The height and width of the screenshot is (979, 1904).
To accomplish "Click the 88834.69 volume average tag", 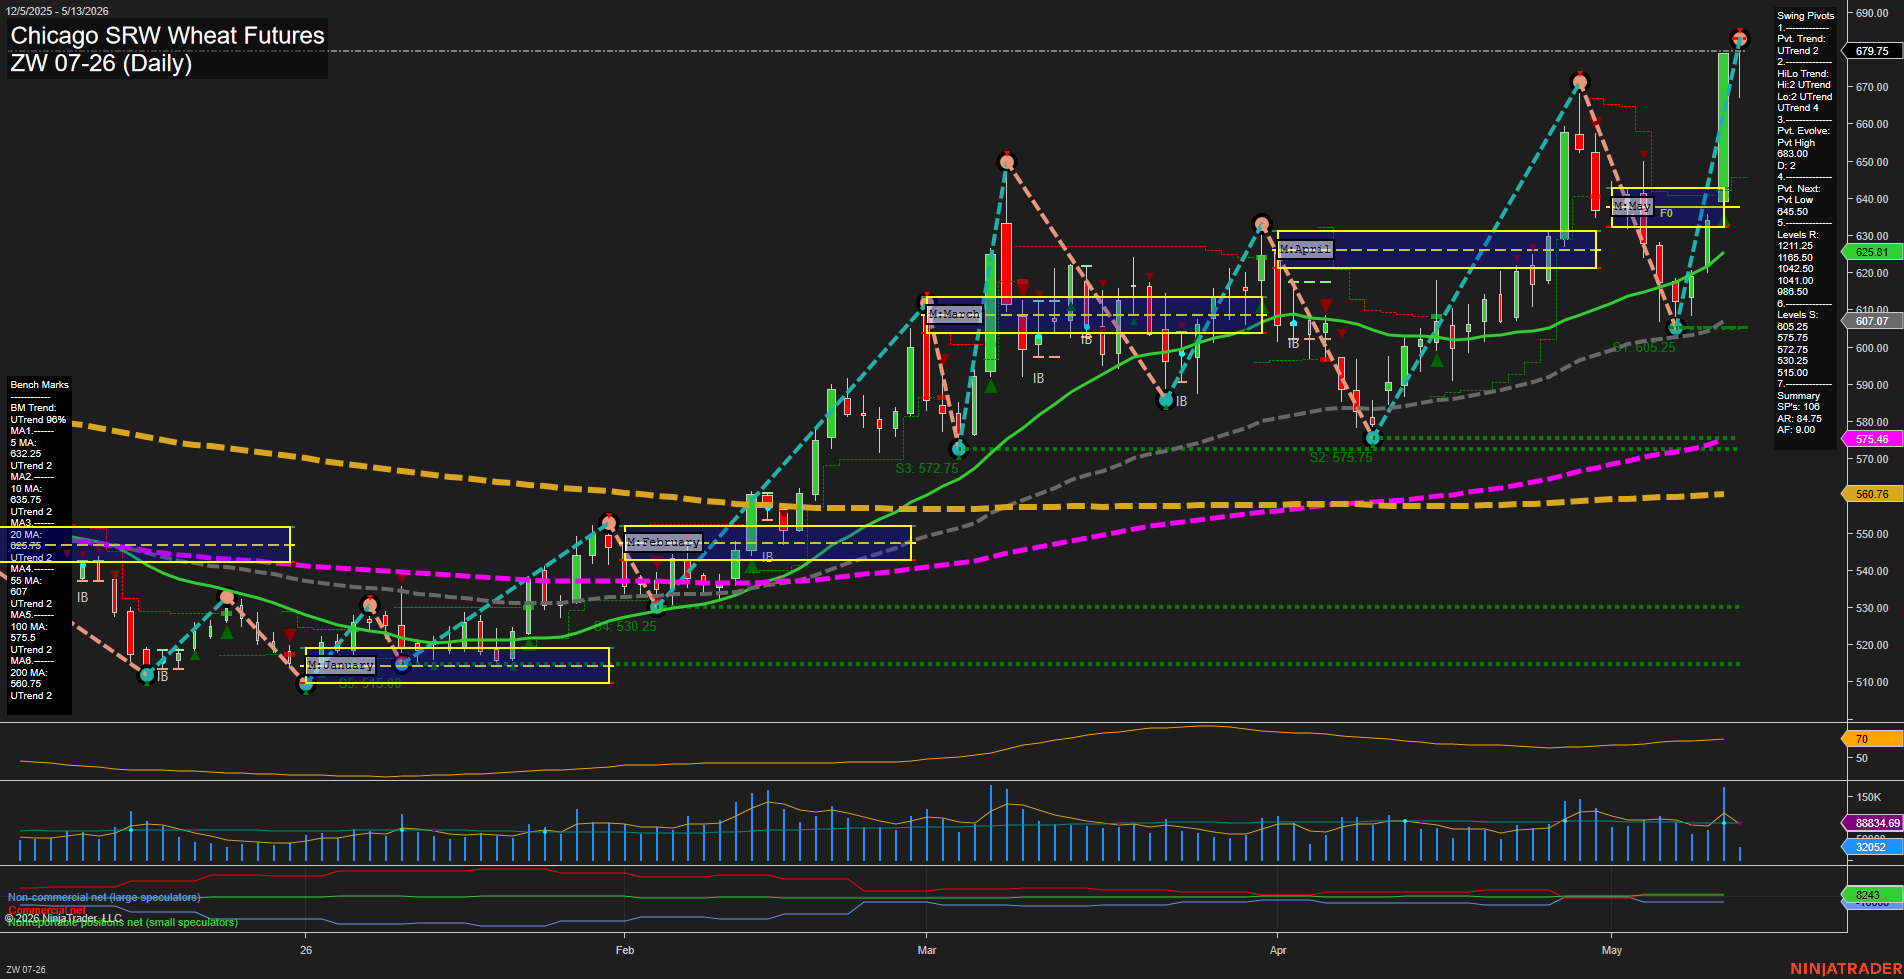I will [x=1872, y=823].
